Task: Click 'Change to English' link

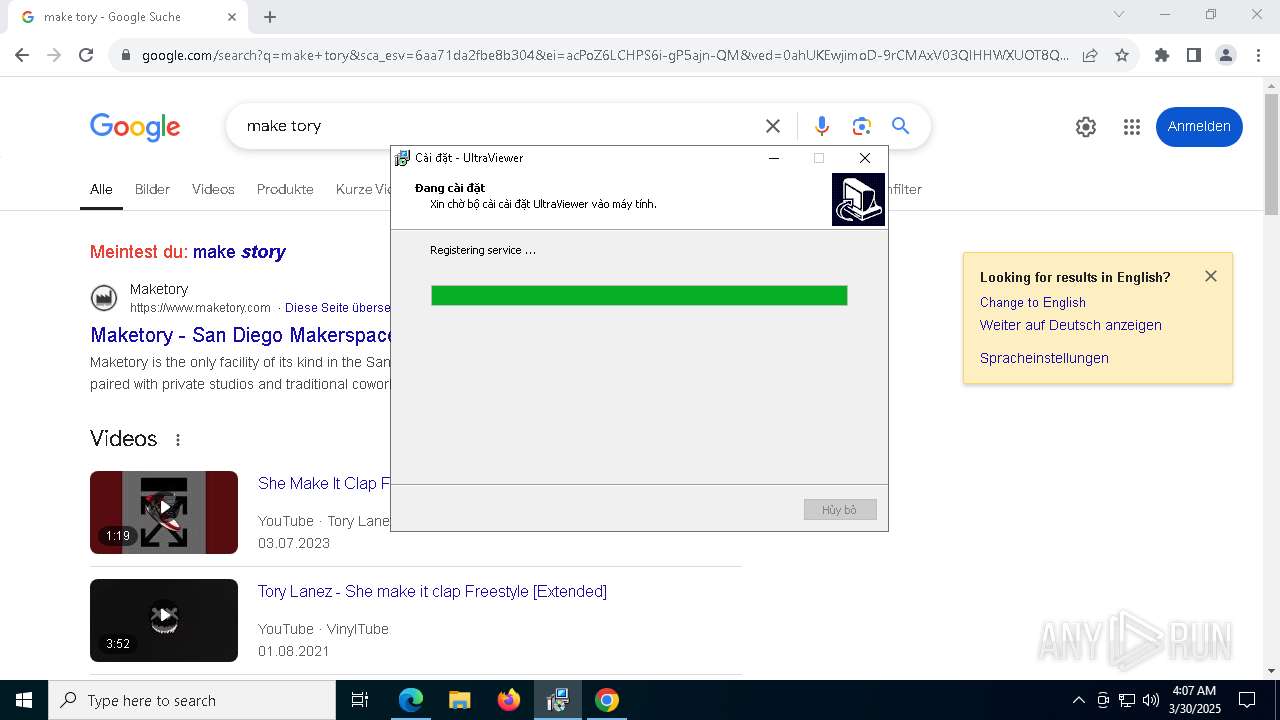Action: 1032,302
